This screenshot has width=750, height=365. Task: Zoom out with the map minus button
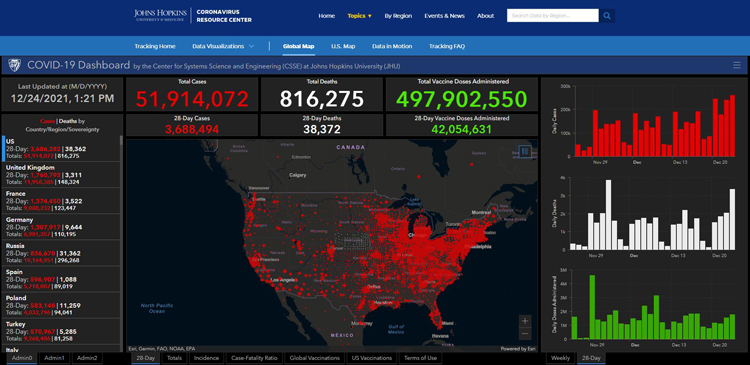(525, 333)
